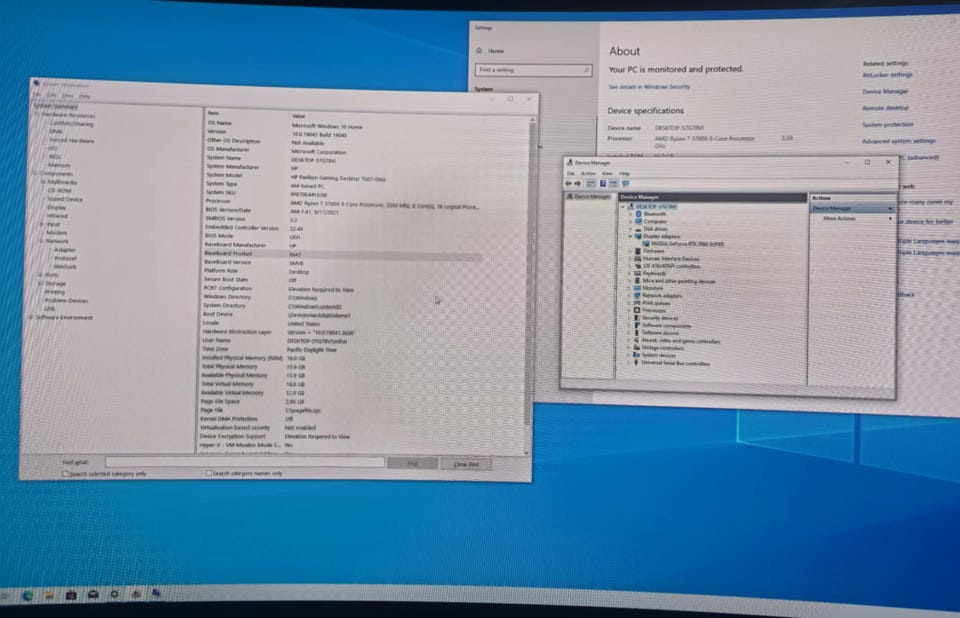The height and width of the screenshot is (618, 960).
Task: Open the File menu in Device Manager
Action: [x=571, y=173]
